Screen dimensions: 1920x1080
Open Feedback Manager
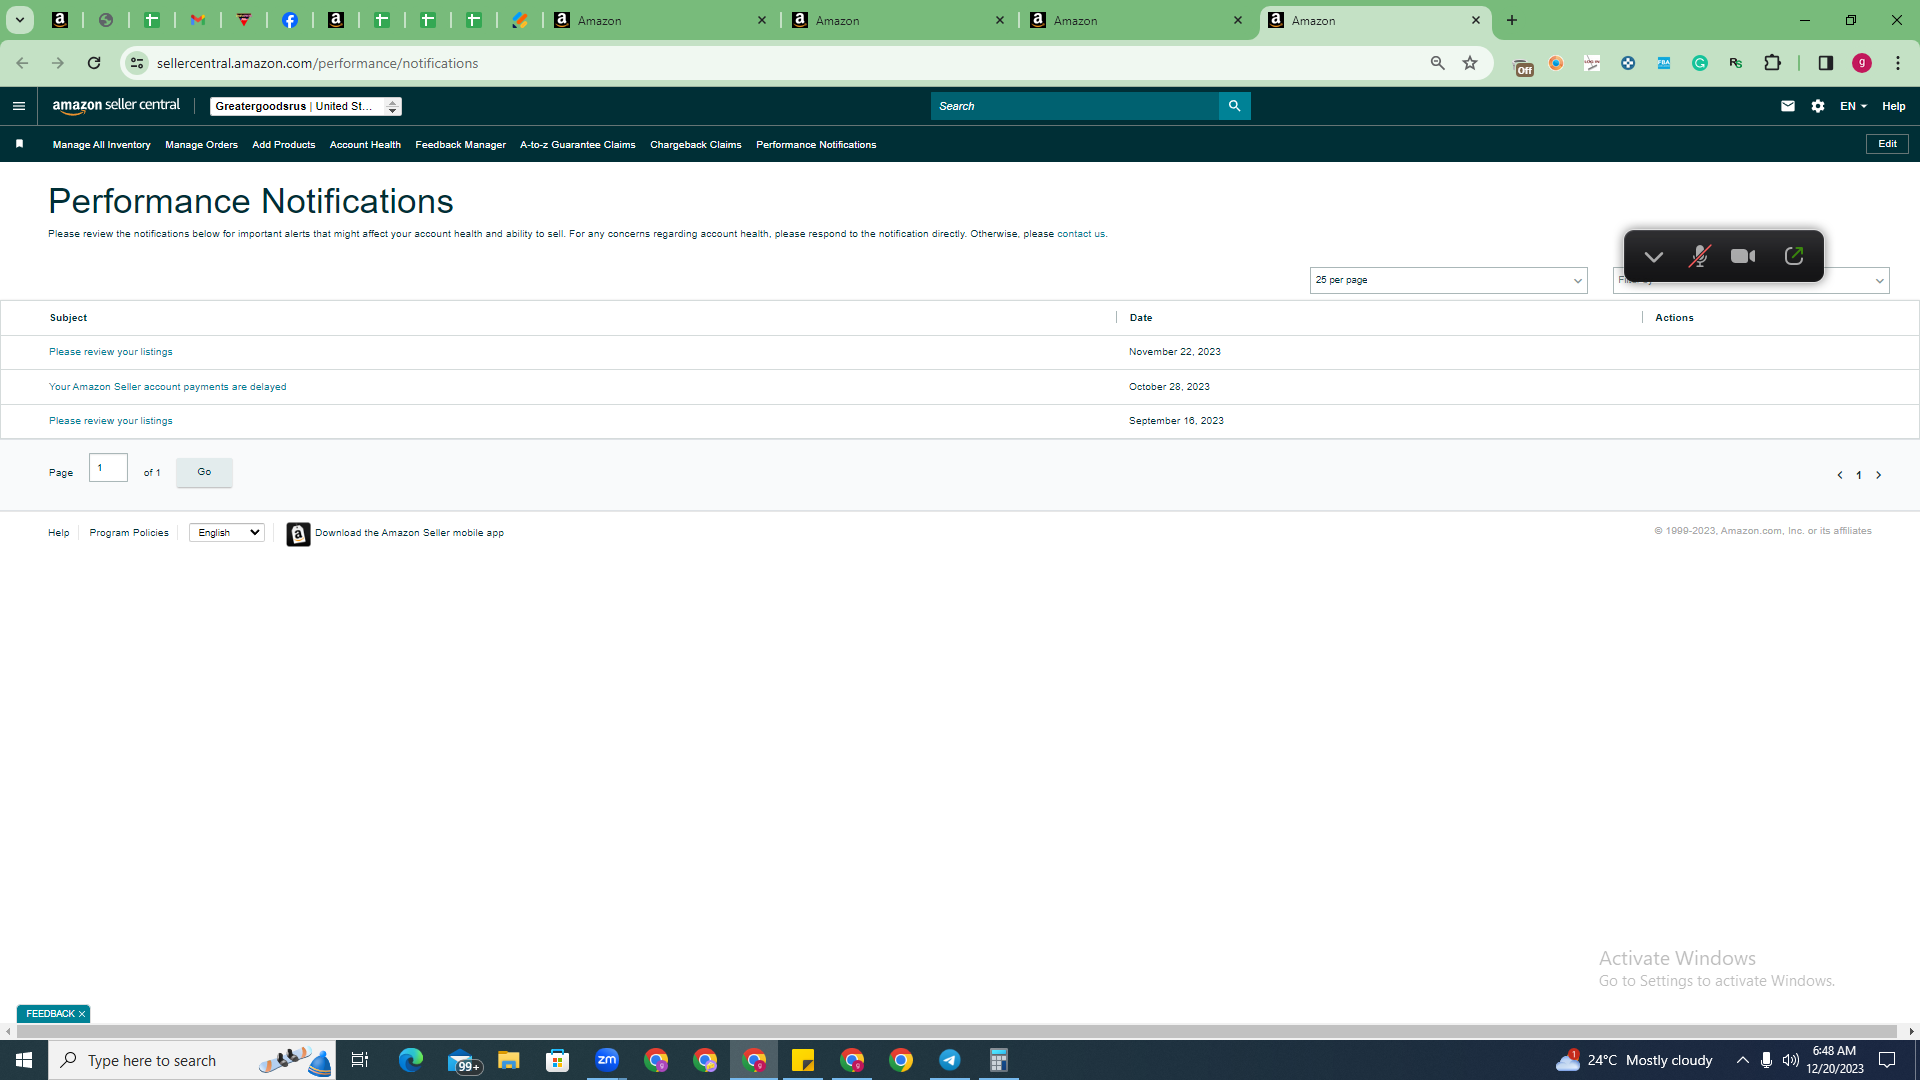[460, 145]
